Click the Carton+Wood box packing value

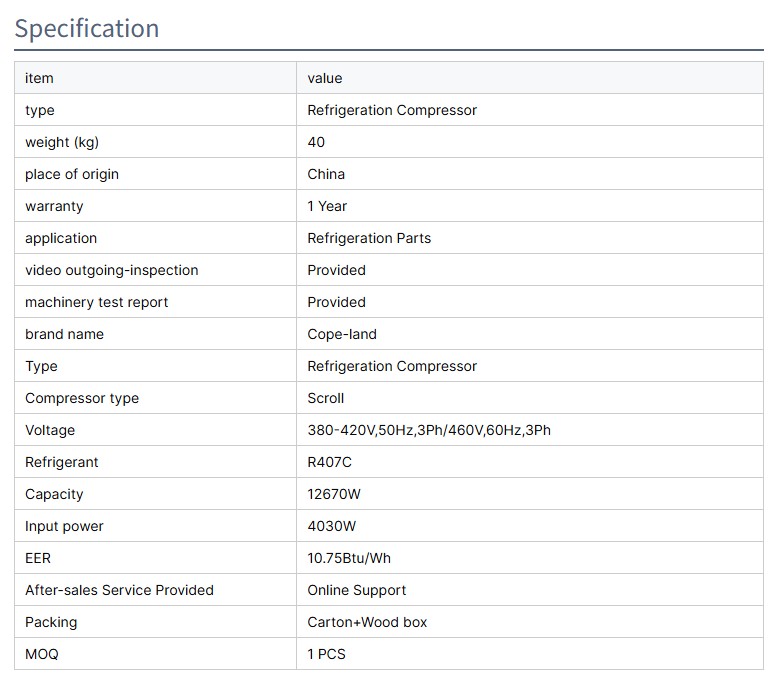click(367, 622)
